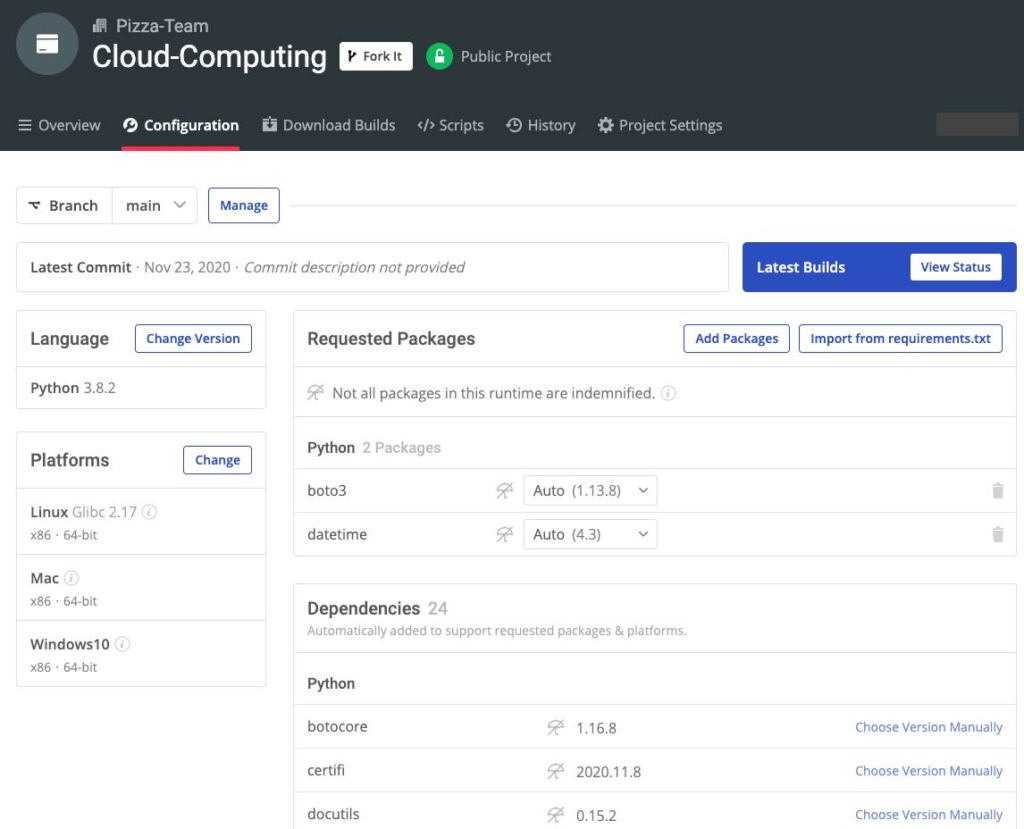Open the boto3 Auto version dropdown
This screenshot has height=829, width=1024.
coord(590,490)
